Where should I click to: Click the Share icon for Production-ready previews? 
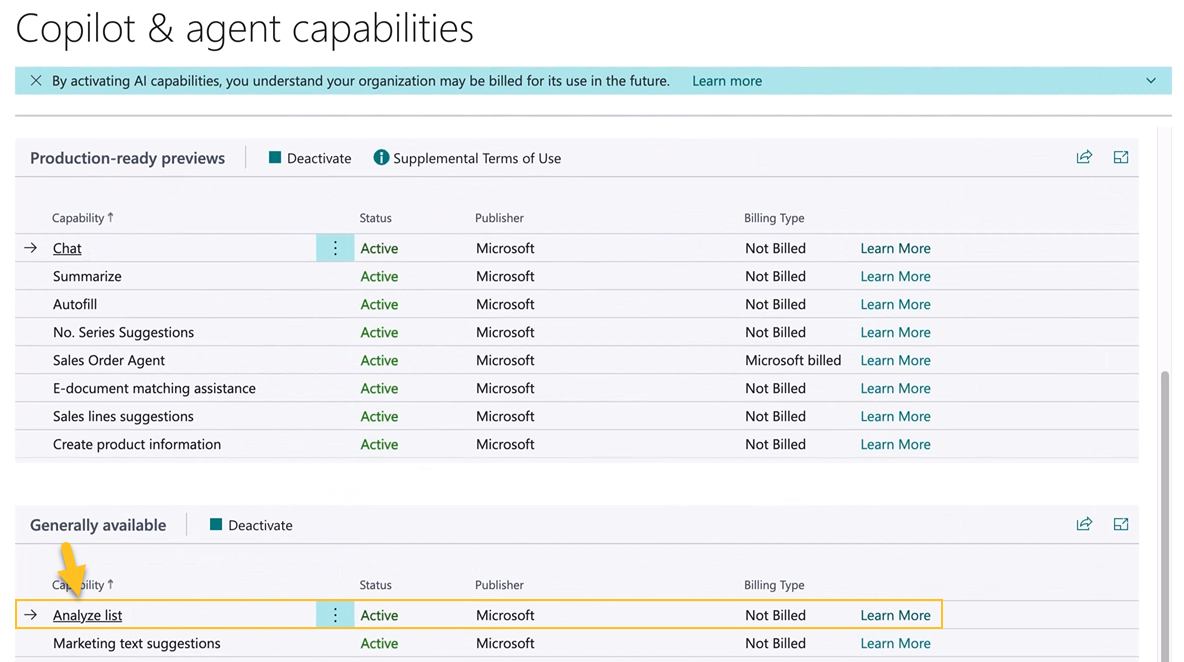(1084, 157)
